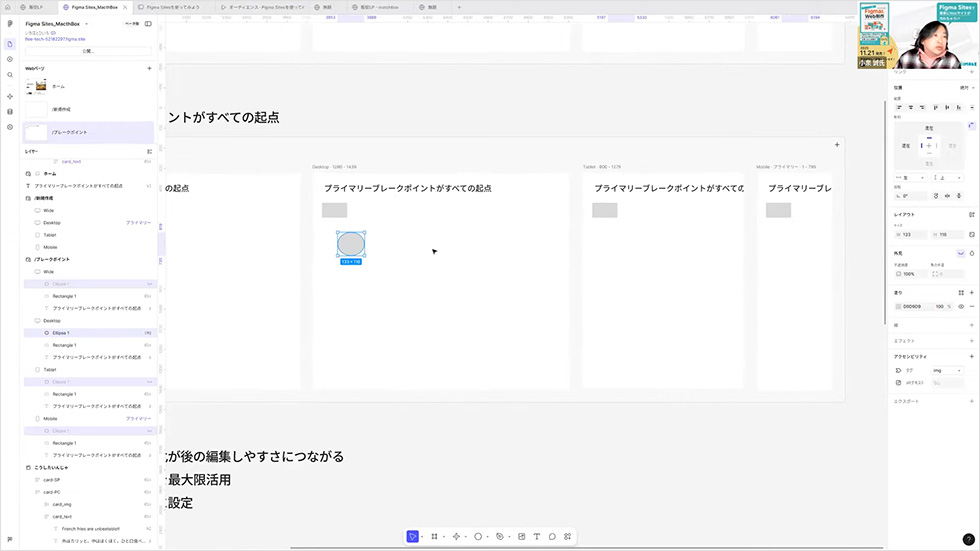Remove the fill with minus icon
This screenshot has height=551, width=980.
coord(972,306)
